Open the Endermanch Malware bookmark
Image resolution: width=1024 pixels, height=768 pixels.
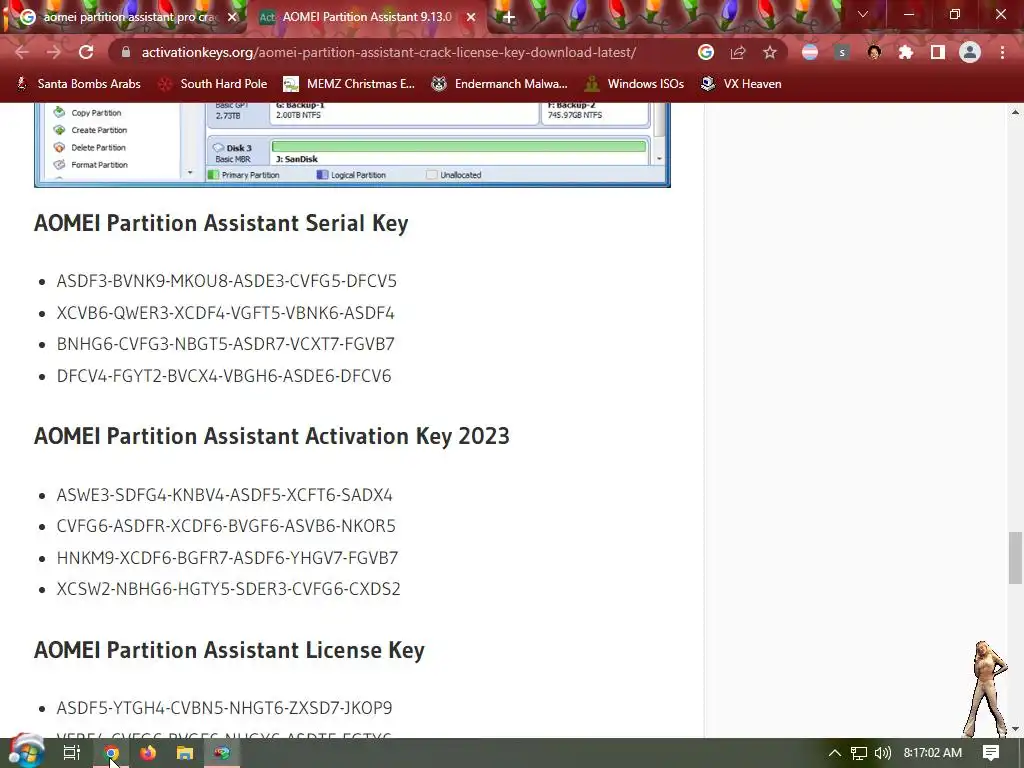point(500,84)
